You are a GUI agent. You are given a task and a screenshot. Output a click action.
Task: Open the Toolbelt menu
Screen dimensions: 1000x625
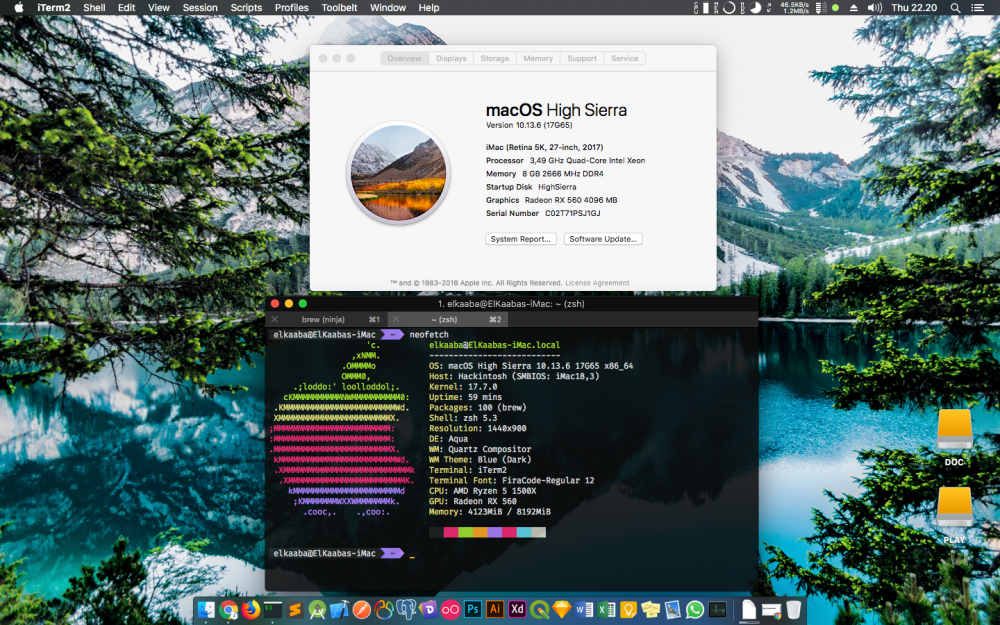point(339,8)
